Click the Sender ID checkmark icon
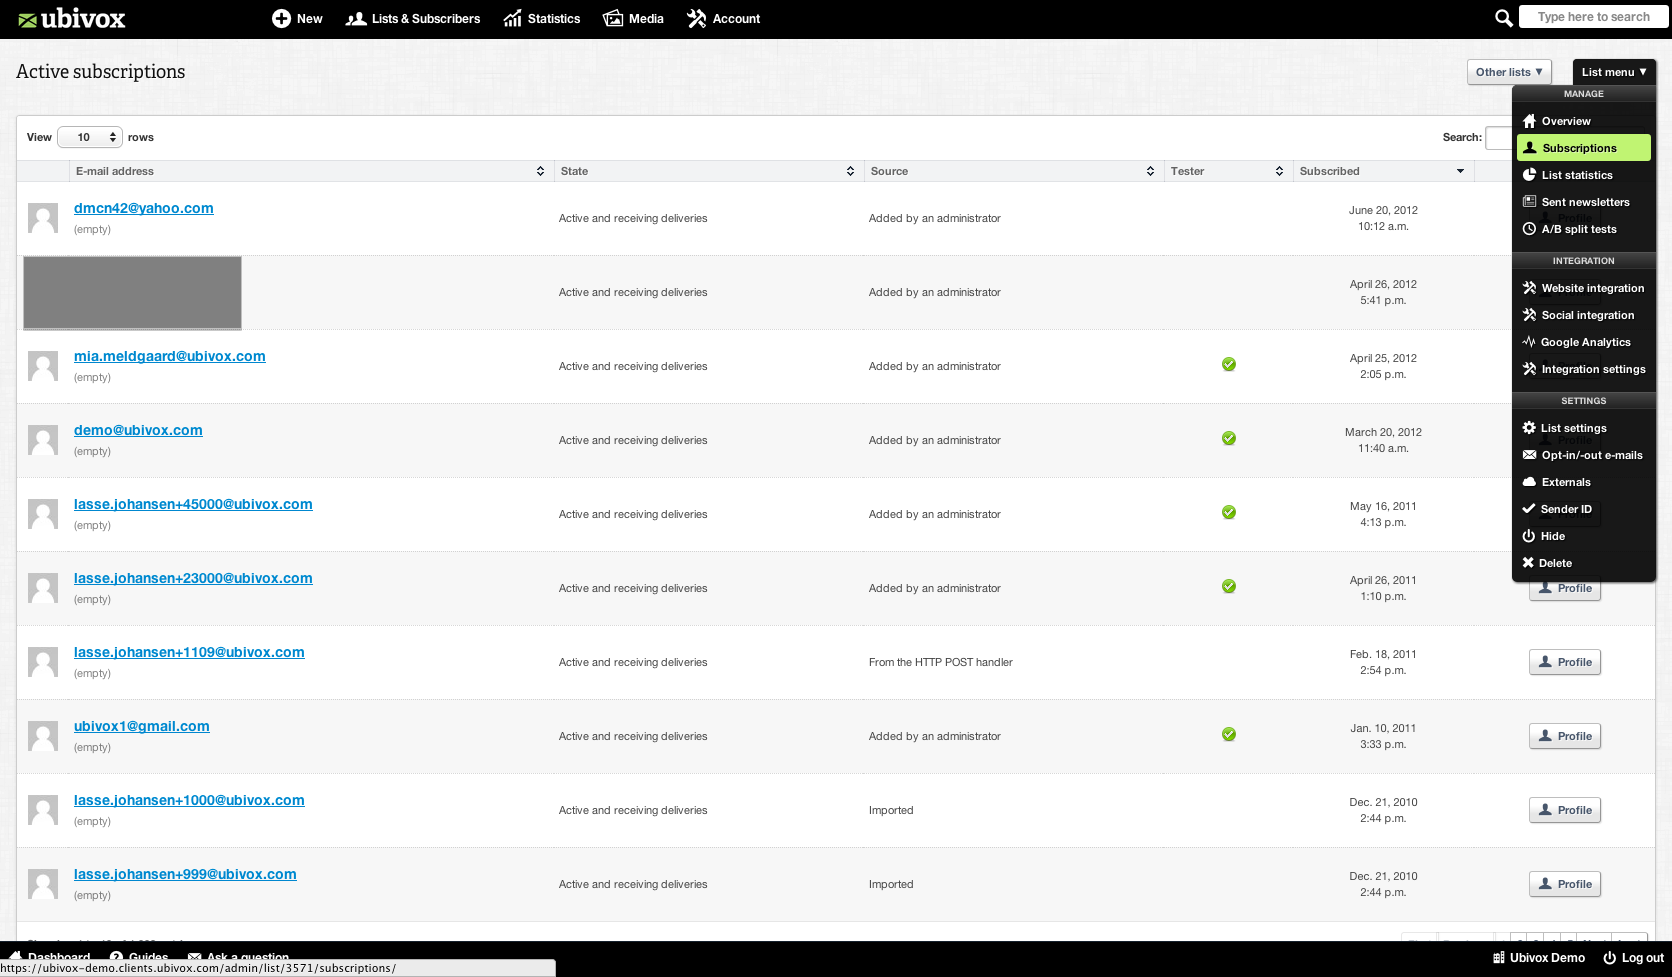 pos(1529,509)
